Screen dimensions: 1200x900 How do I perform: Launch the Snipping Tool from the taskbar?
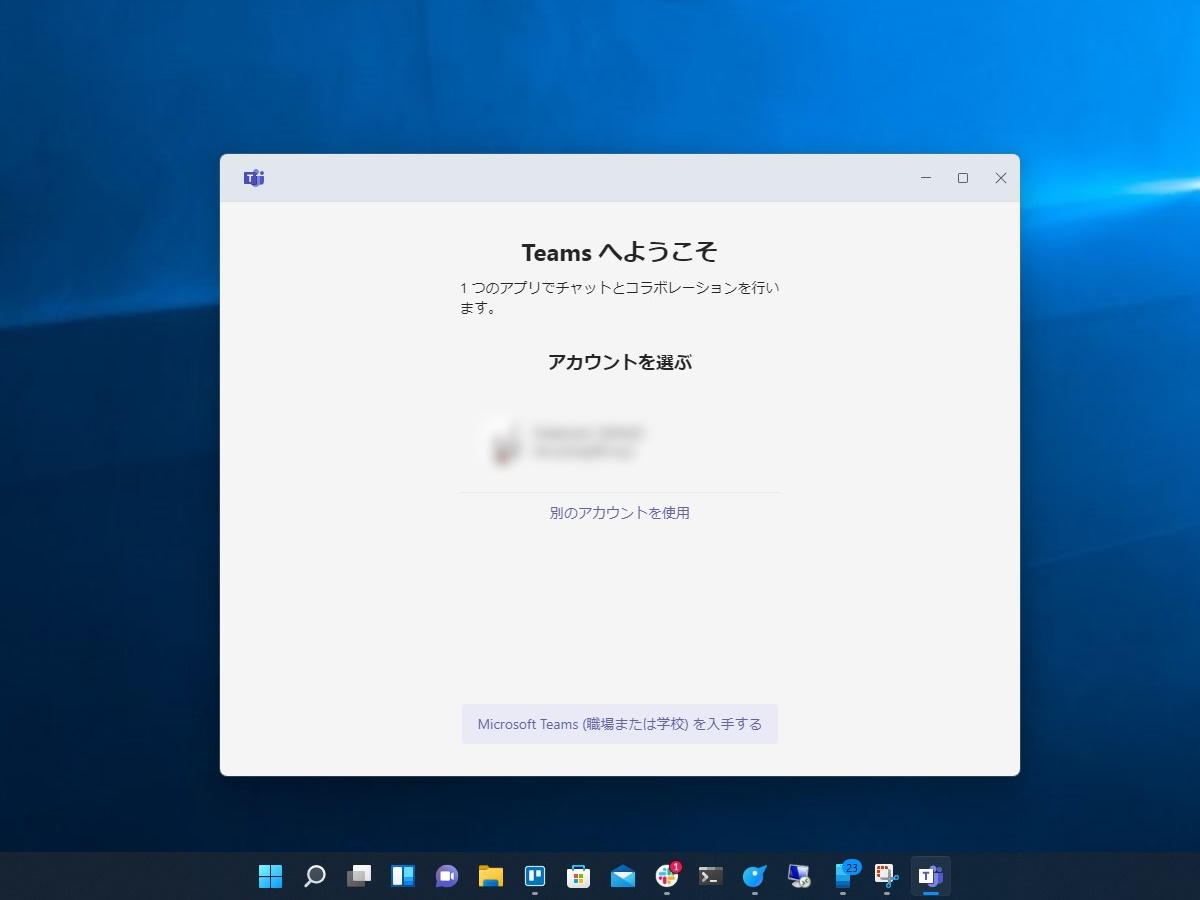[885, 876]
